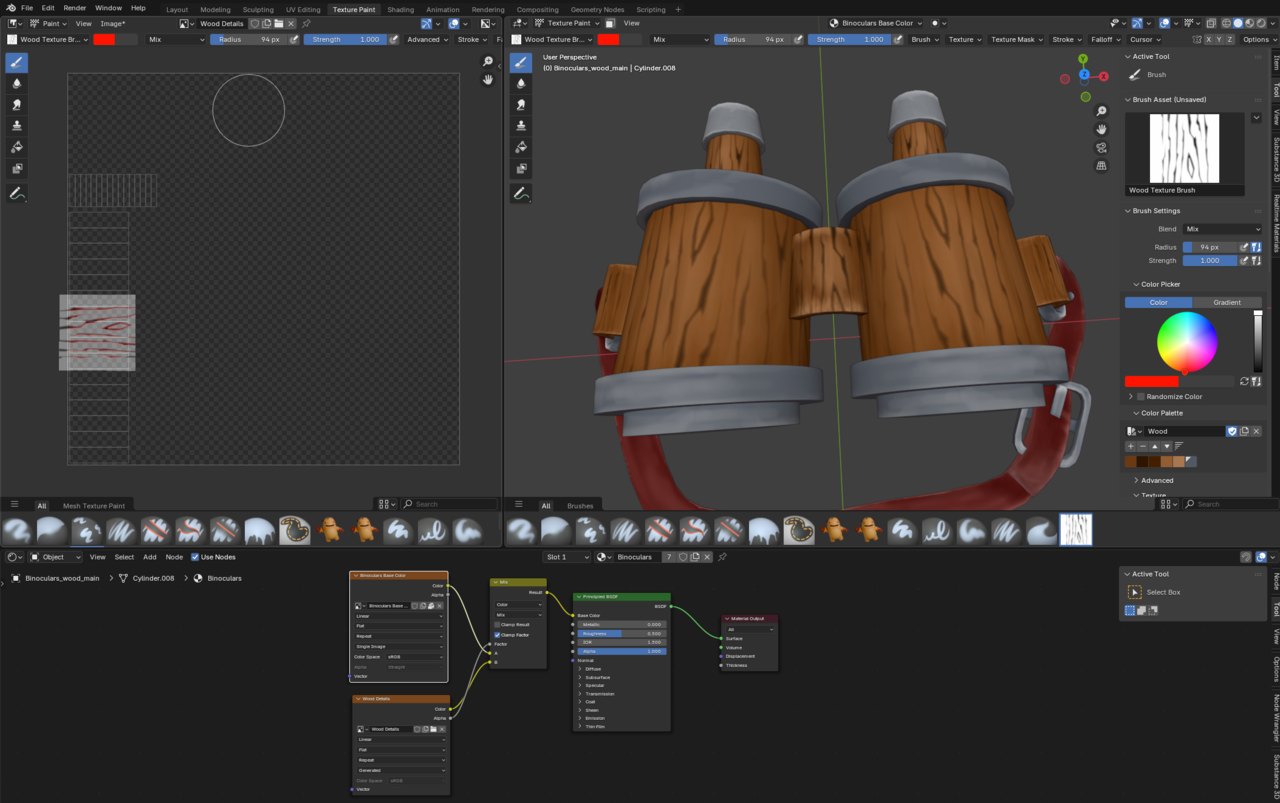Select the Smear tool below the Soften tool
Viewport: 1280px width, 803px height.
(16, 104)
